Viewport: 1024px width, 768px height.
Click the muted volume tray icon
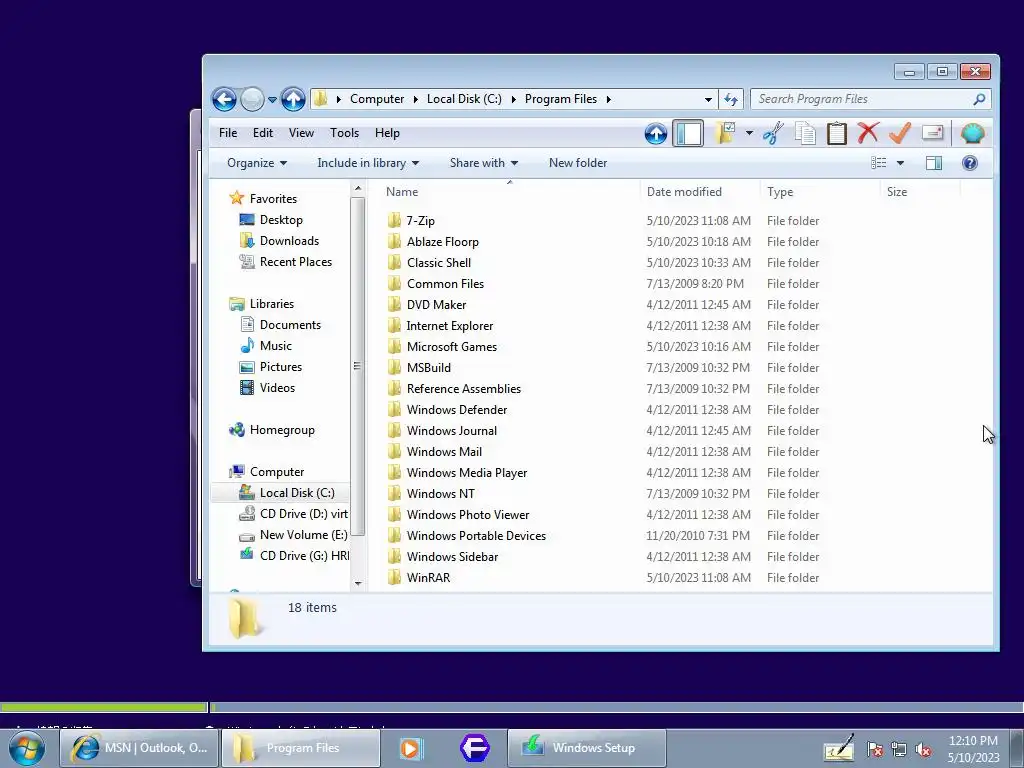tap(923, 750)
